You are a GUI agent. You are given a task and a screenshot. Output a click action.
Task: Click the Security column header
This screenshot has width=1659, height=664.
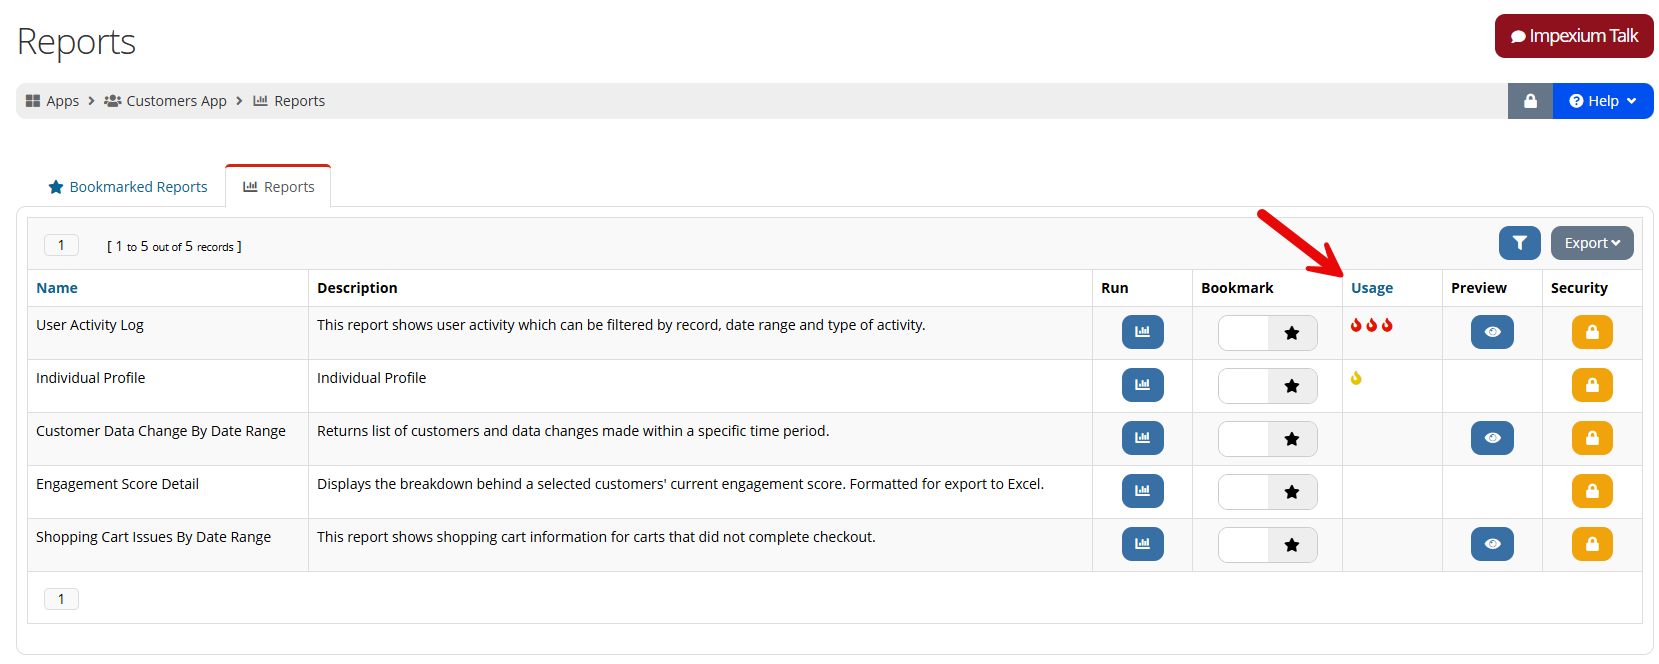coord(1579,288)
